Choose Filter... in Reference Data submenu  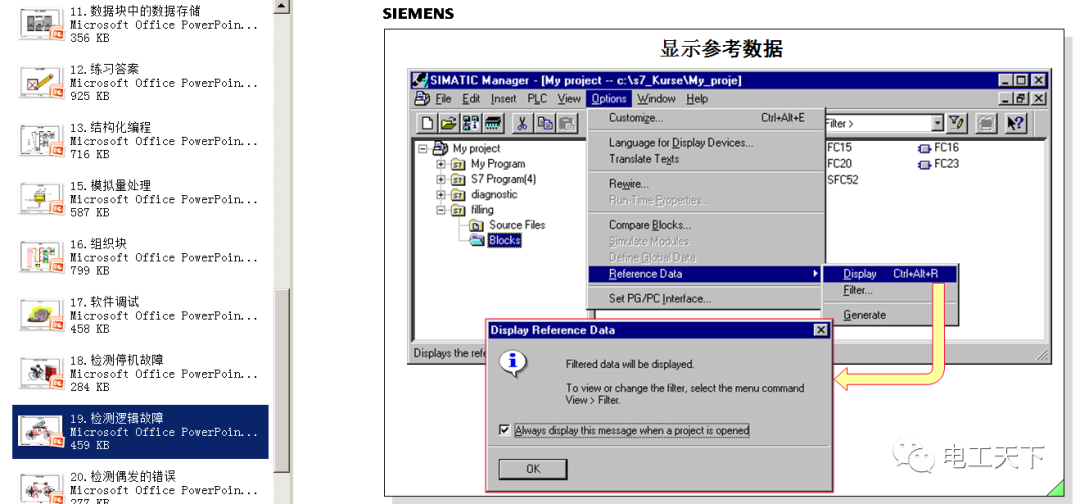[891, 291]
